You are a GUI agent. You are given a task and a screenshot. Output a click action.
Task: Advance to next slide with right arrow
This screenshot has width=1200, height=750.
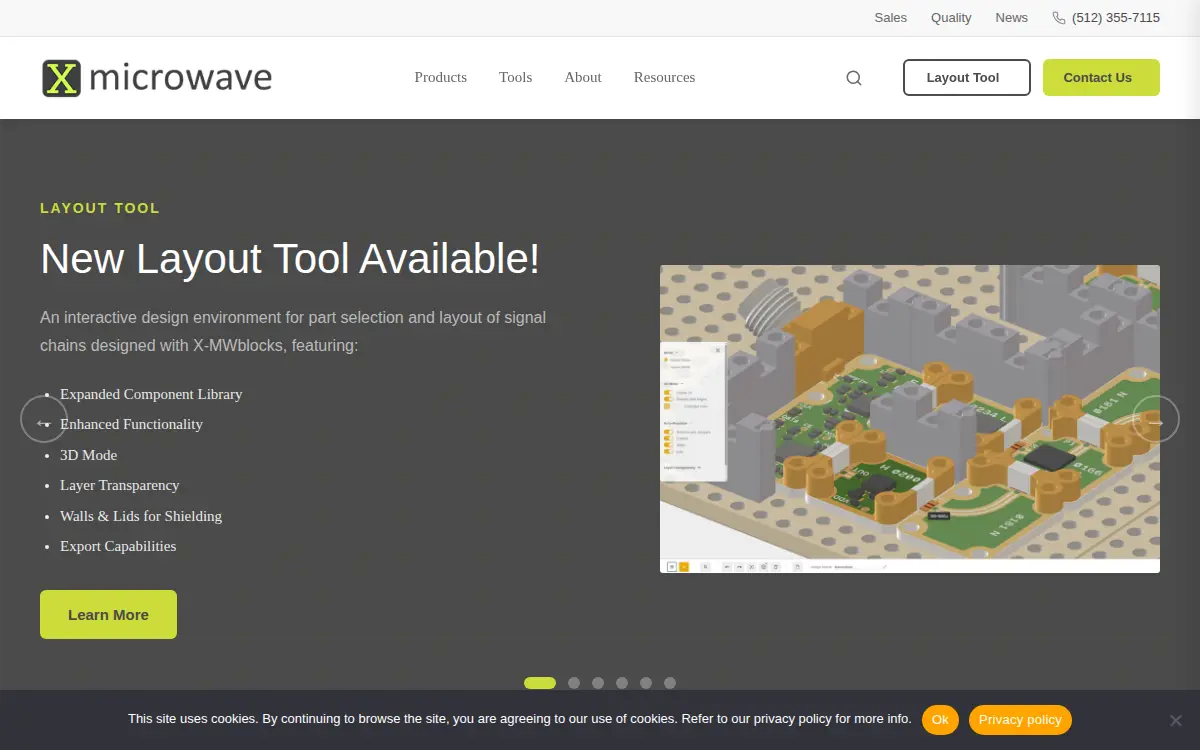pos(1156,419)
